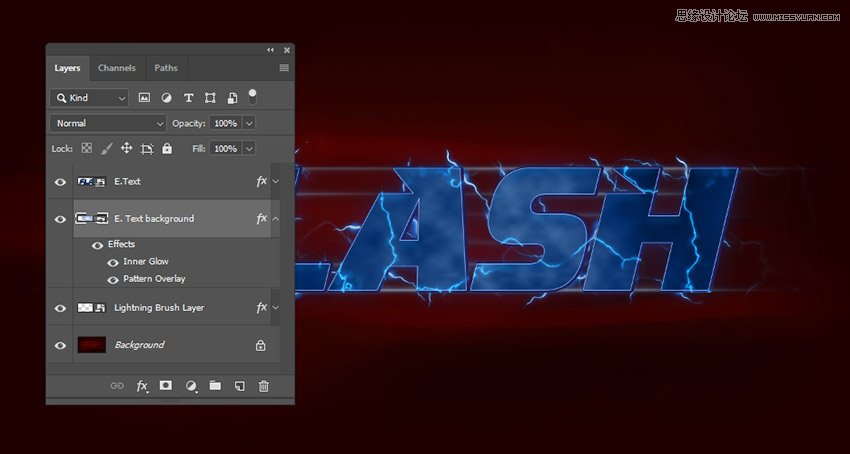Click the lock image pixels brush icon
The image size is (850, 454).
107,148
